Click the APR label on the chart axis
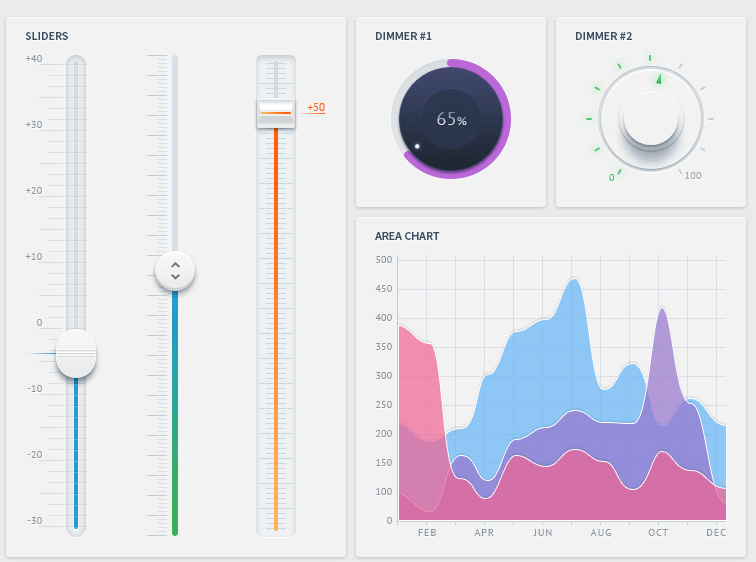 (484, 533)
